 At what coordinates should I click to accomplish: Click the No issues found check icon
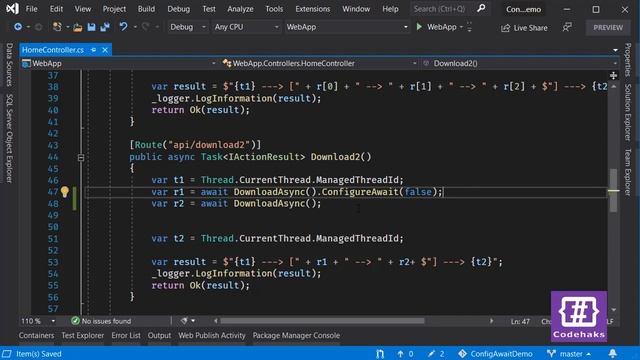75,321
